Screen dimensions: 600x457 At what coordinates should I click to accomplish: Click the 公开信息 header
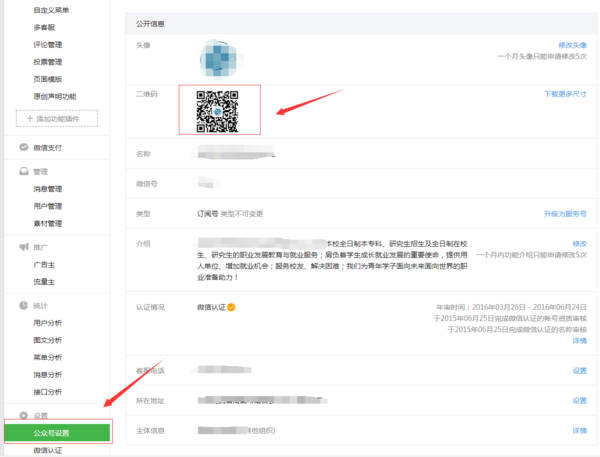pos(150,24)
